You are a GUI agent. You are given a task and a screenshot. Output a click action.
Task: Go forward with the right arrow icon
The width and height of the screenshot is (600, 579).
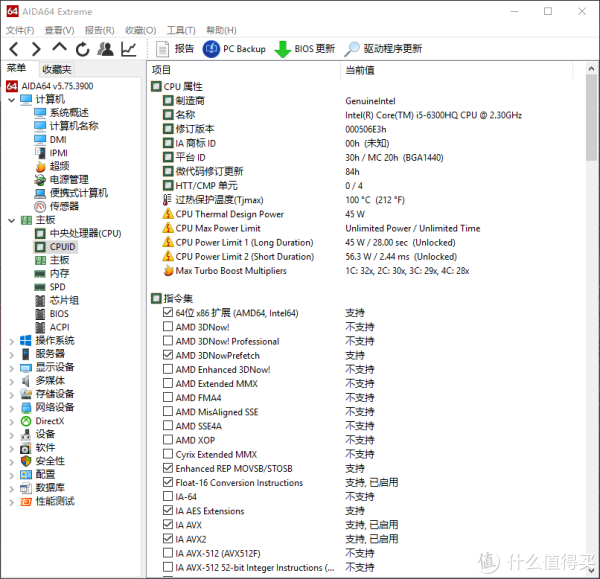coord(36,49)
